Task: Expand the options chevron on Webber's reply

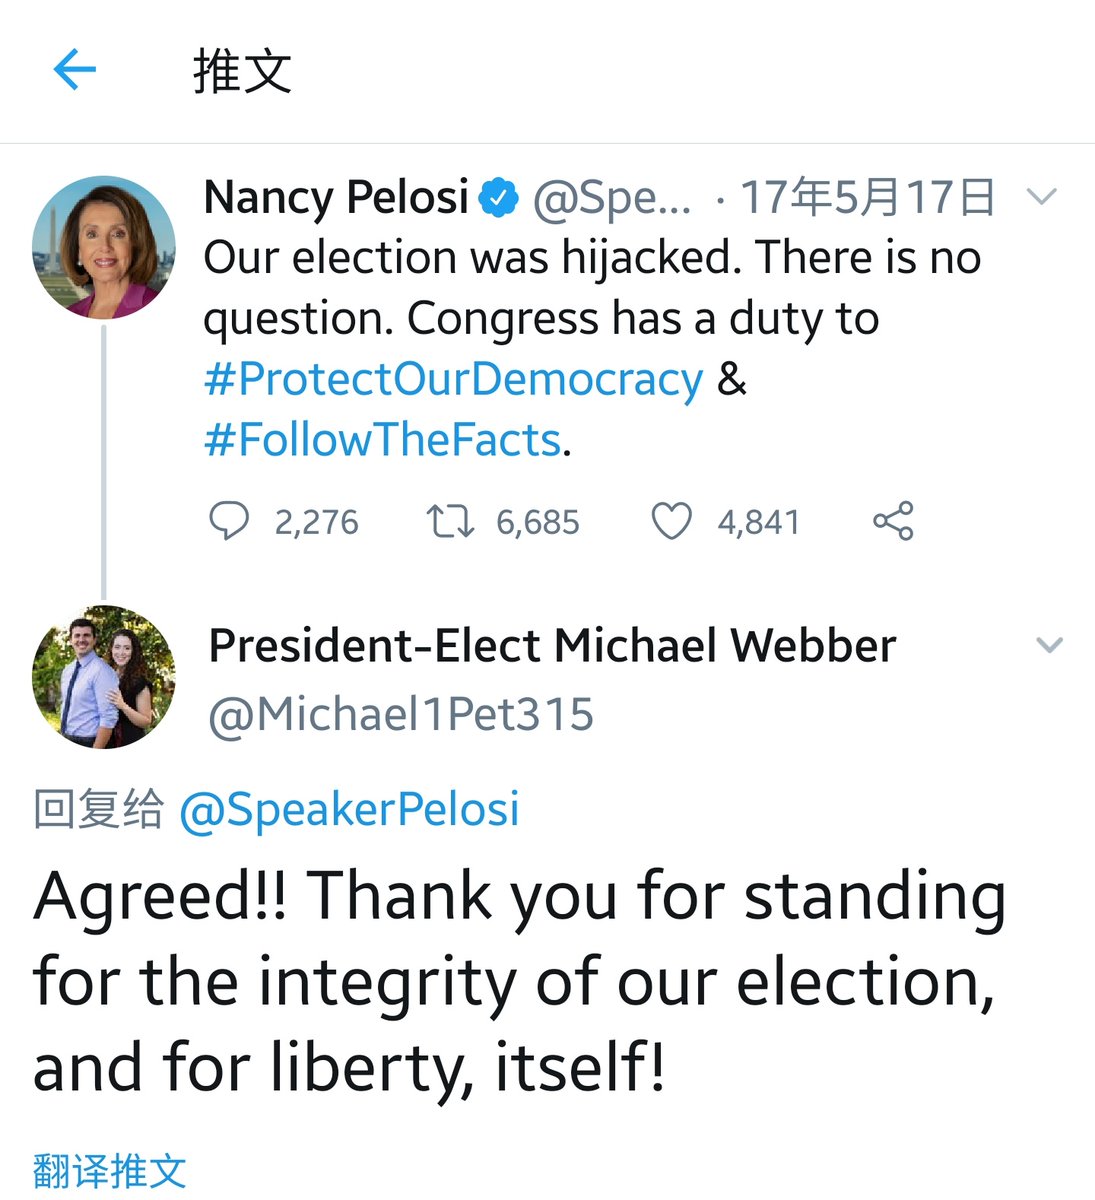Action: [x=1049, y=645]
